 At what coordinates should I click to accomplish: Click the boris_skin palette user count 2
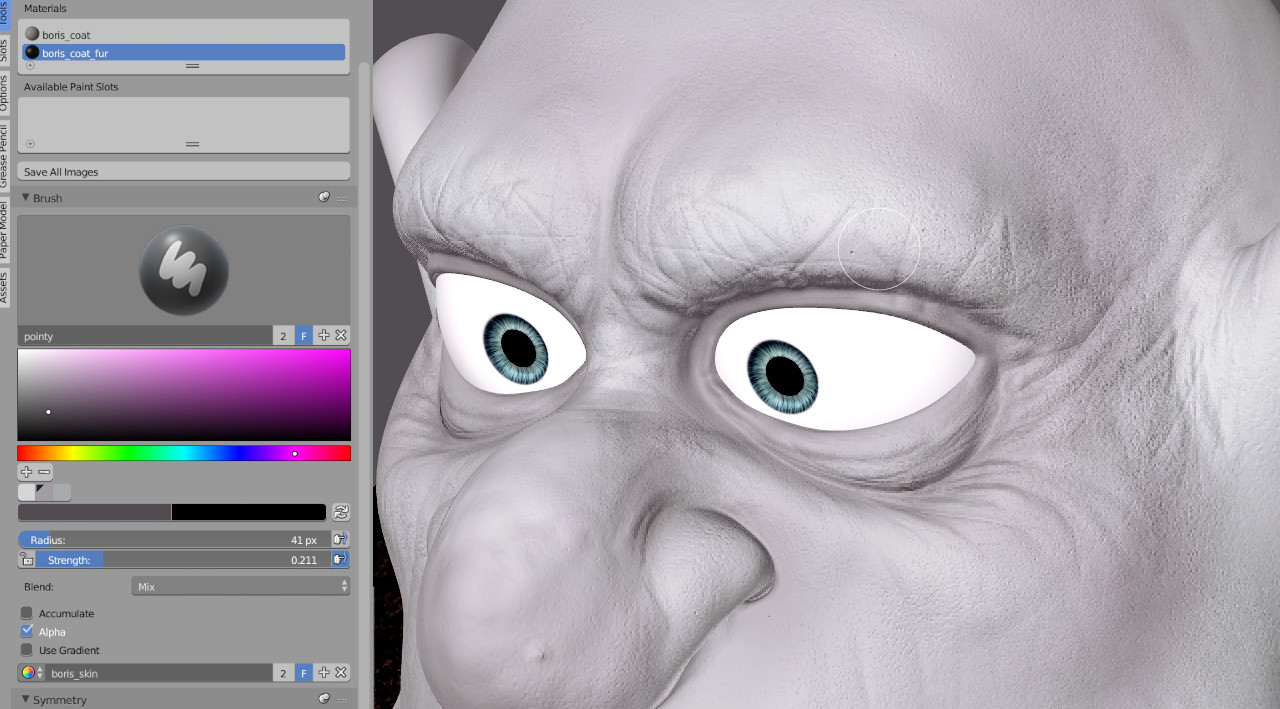point(284,673)
